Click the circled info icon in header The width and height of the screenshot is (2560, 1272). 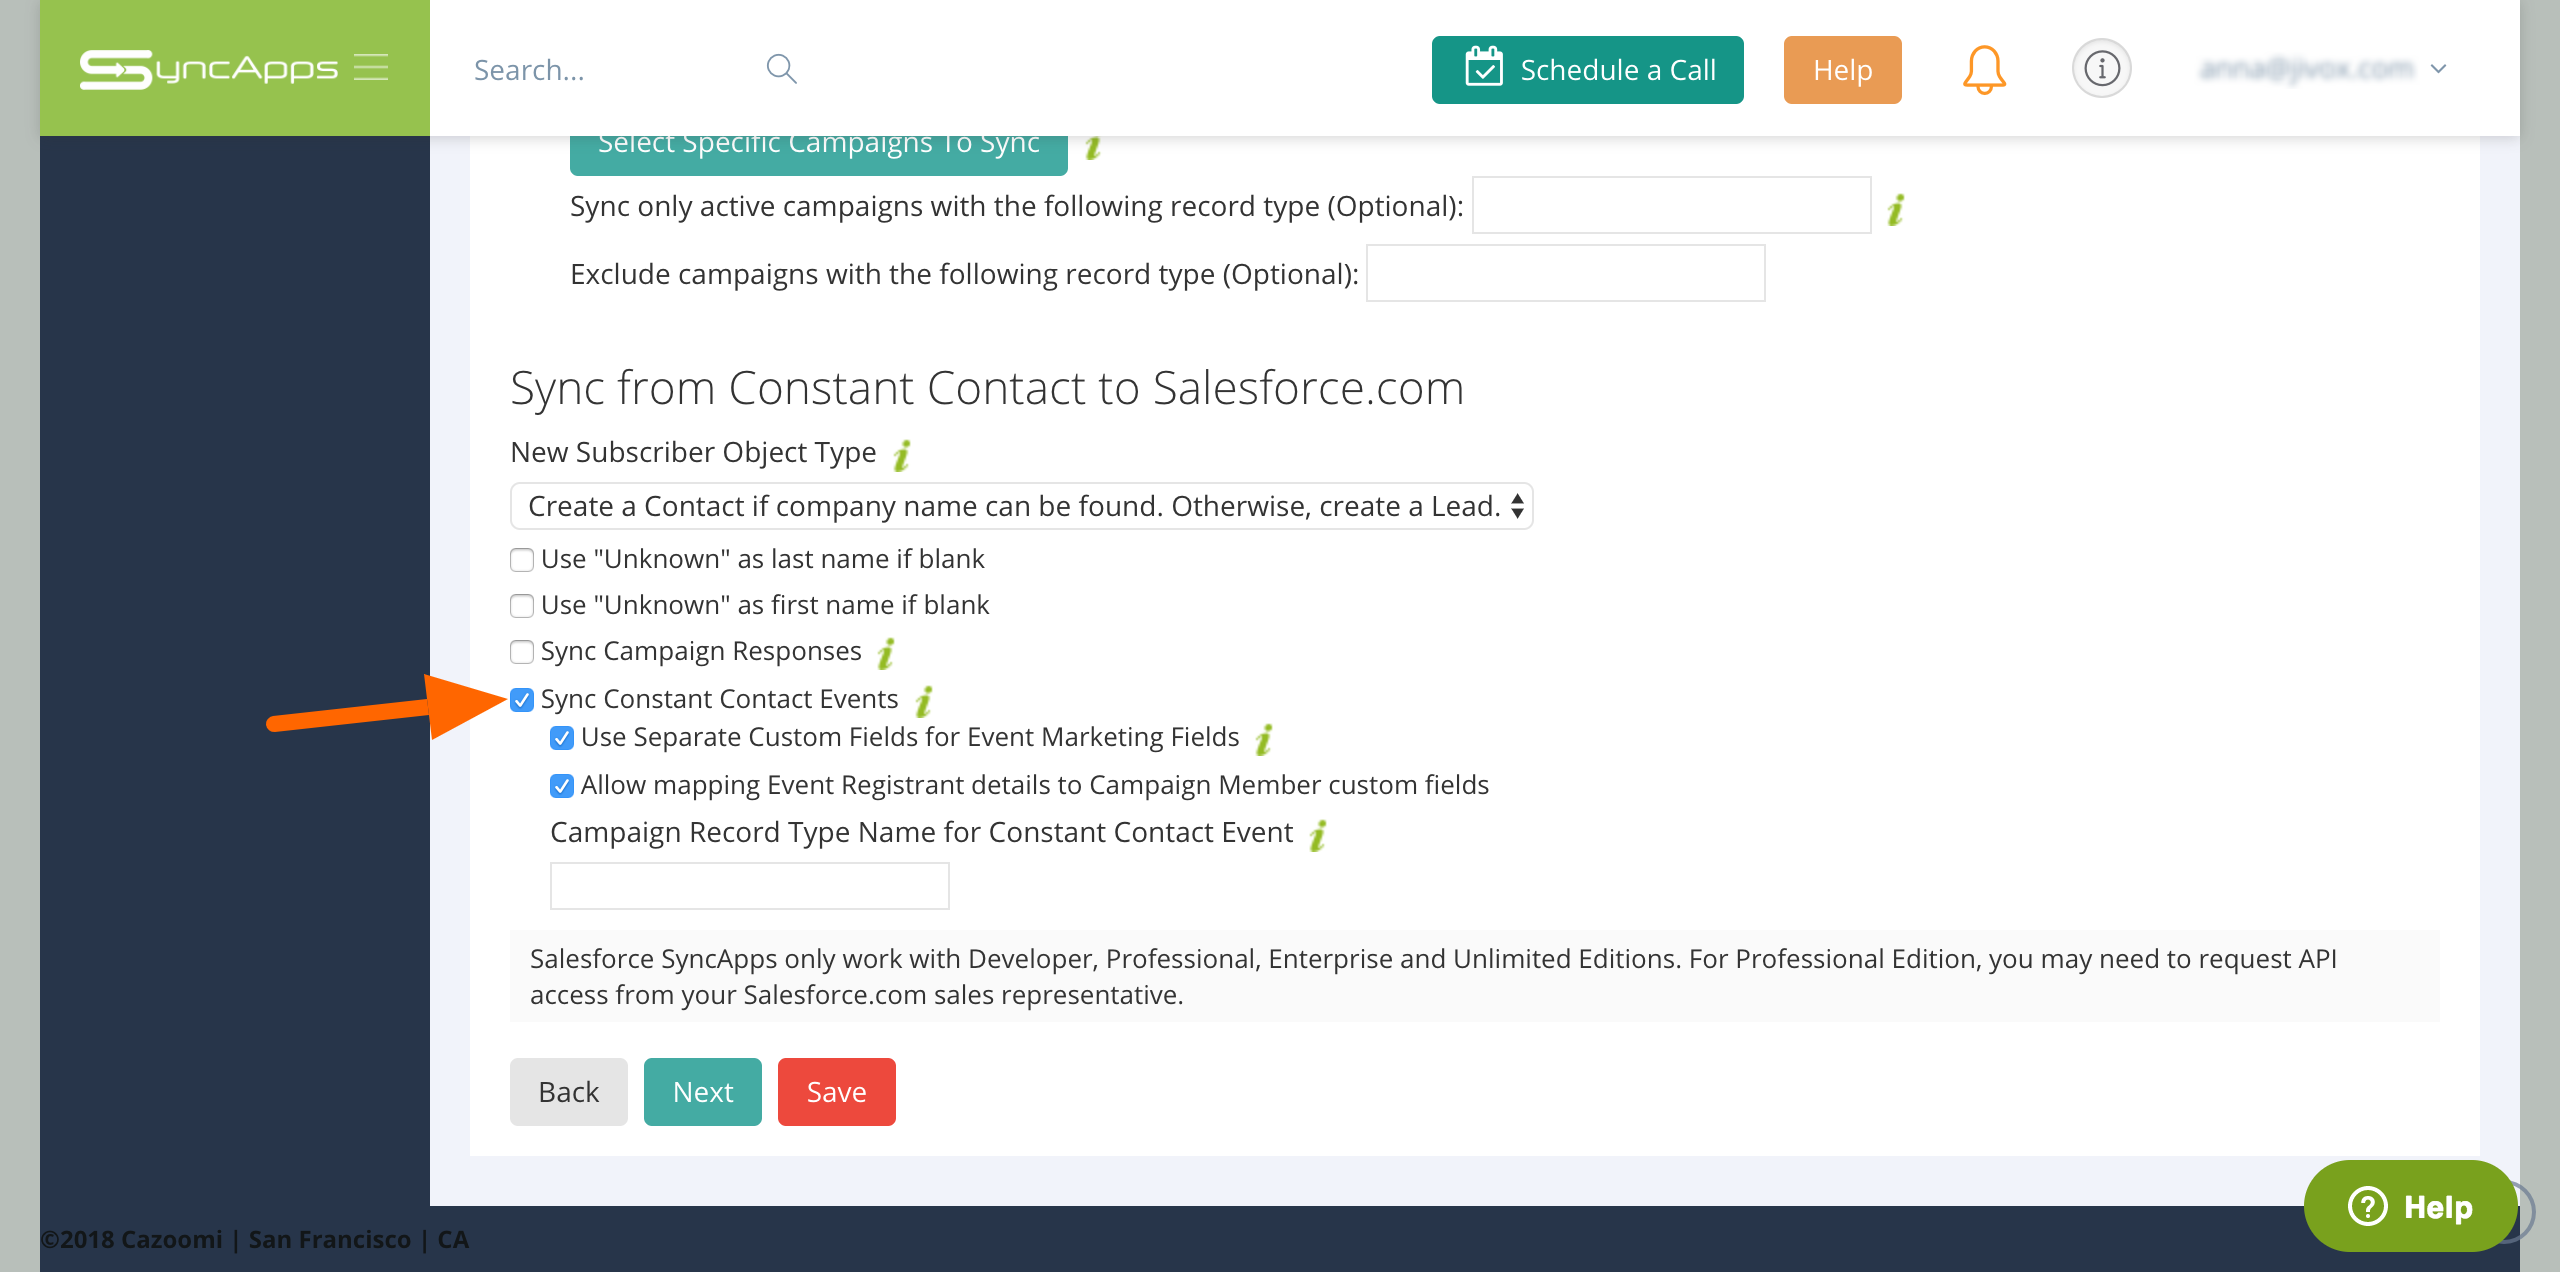point(2101,69)
